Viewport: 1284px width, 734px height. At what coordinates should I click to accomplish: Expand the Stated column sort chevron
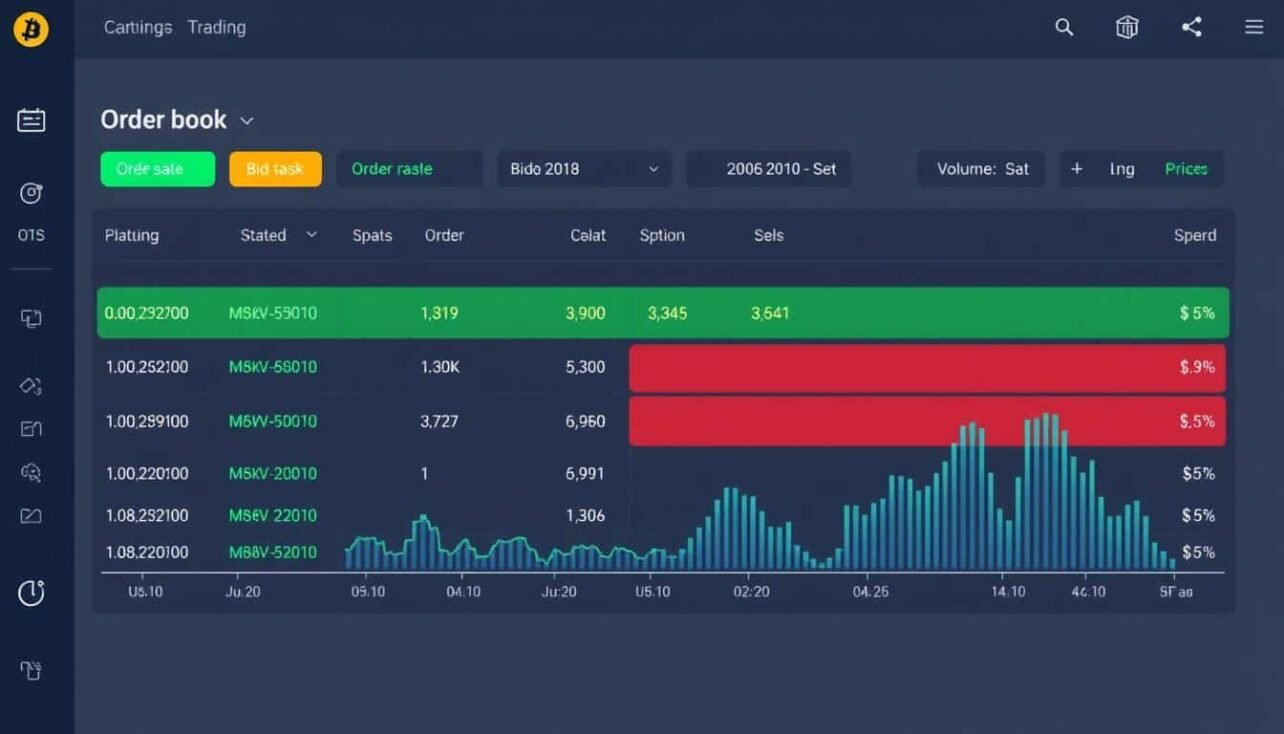[310, 235]
